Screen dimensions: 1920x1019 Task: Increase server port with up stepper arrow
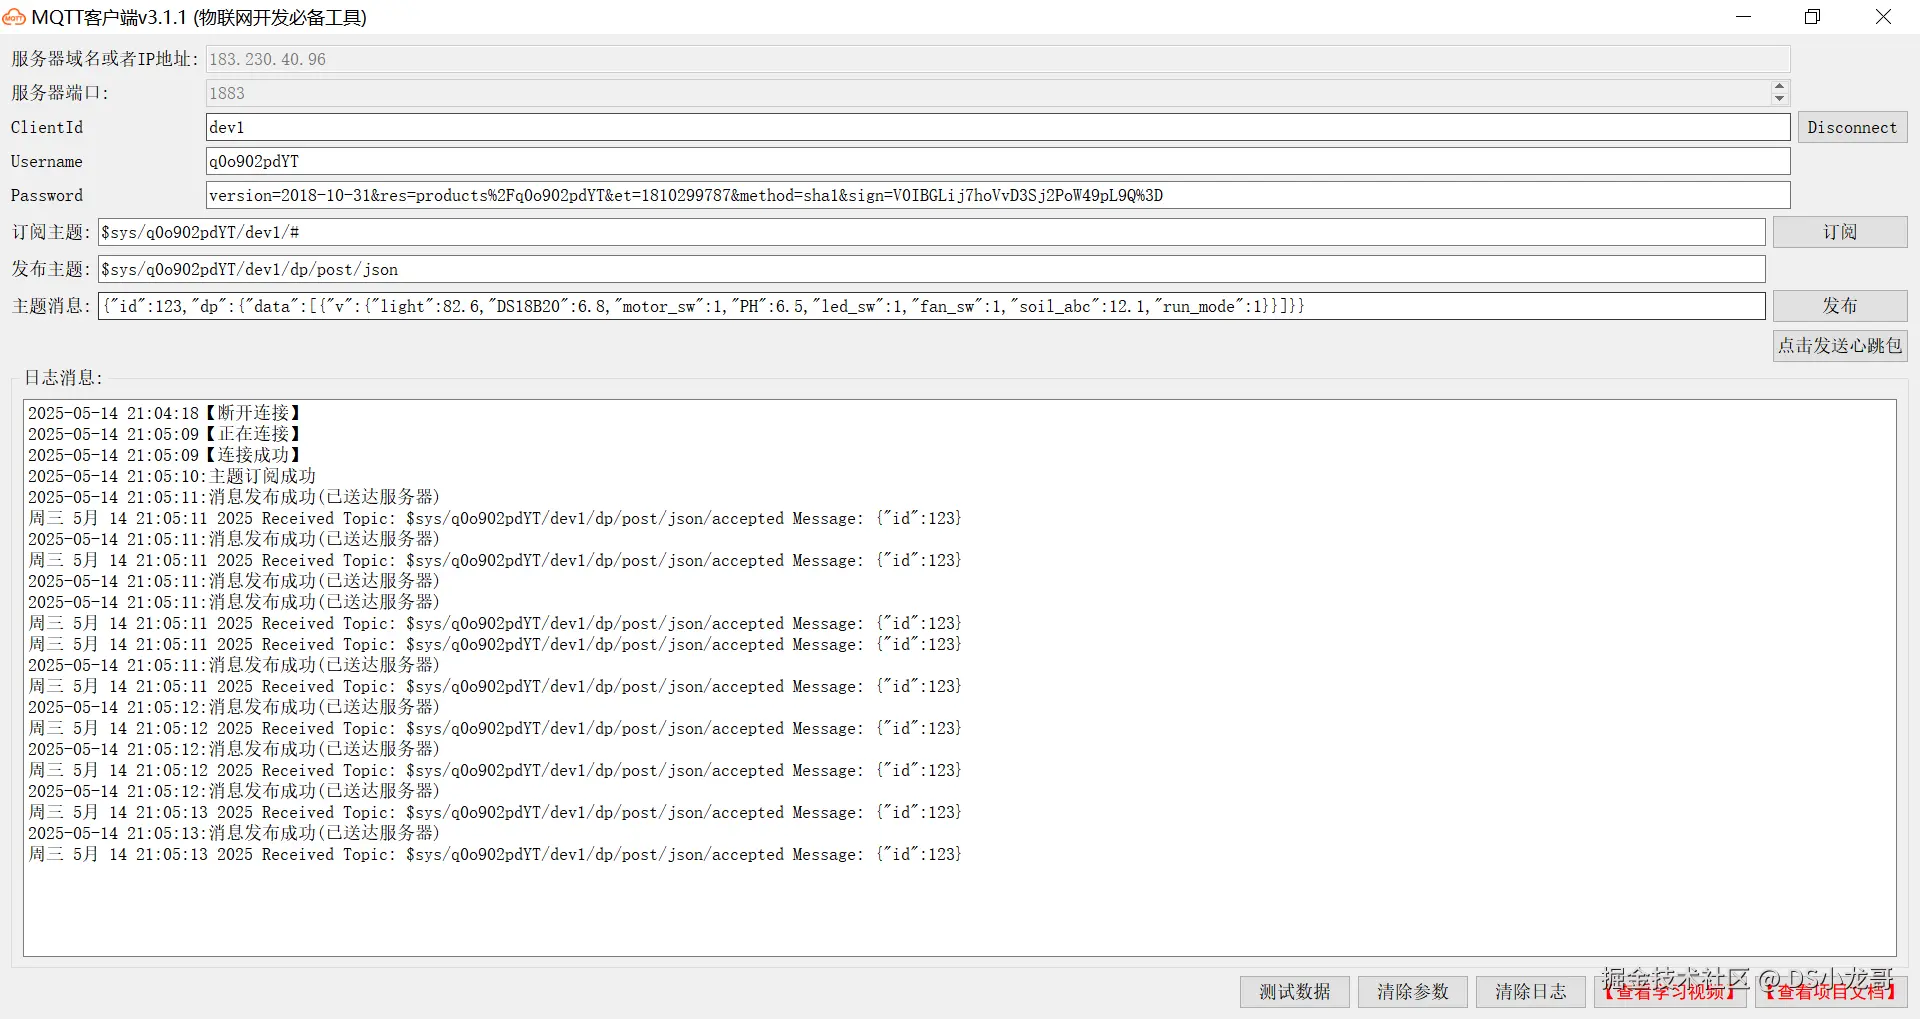(1779, 87)
